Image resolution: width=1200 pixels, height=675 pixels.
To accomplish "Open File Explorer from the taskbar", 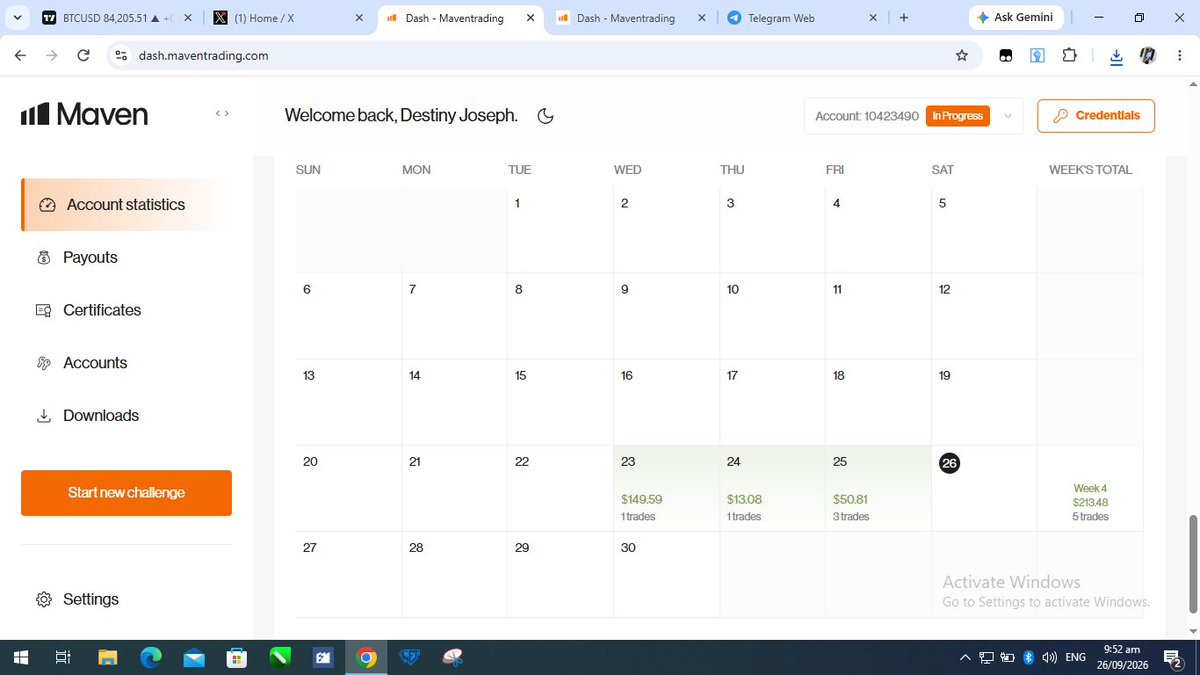I will pos(108,658).
